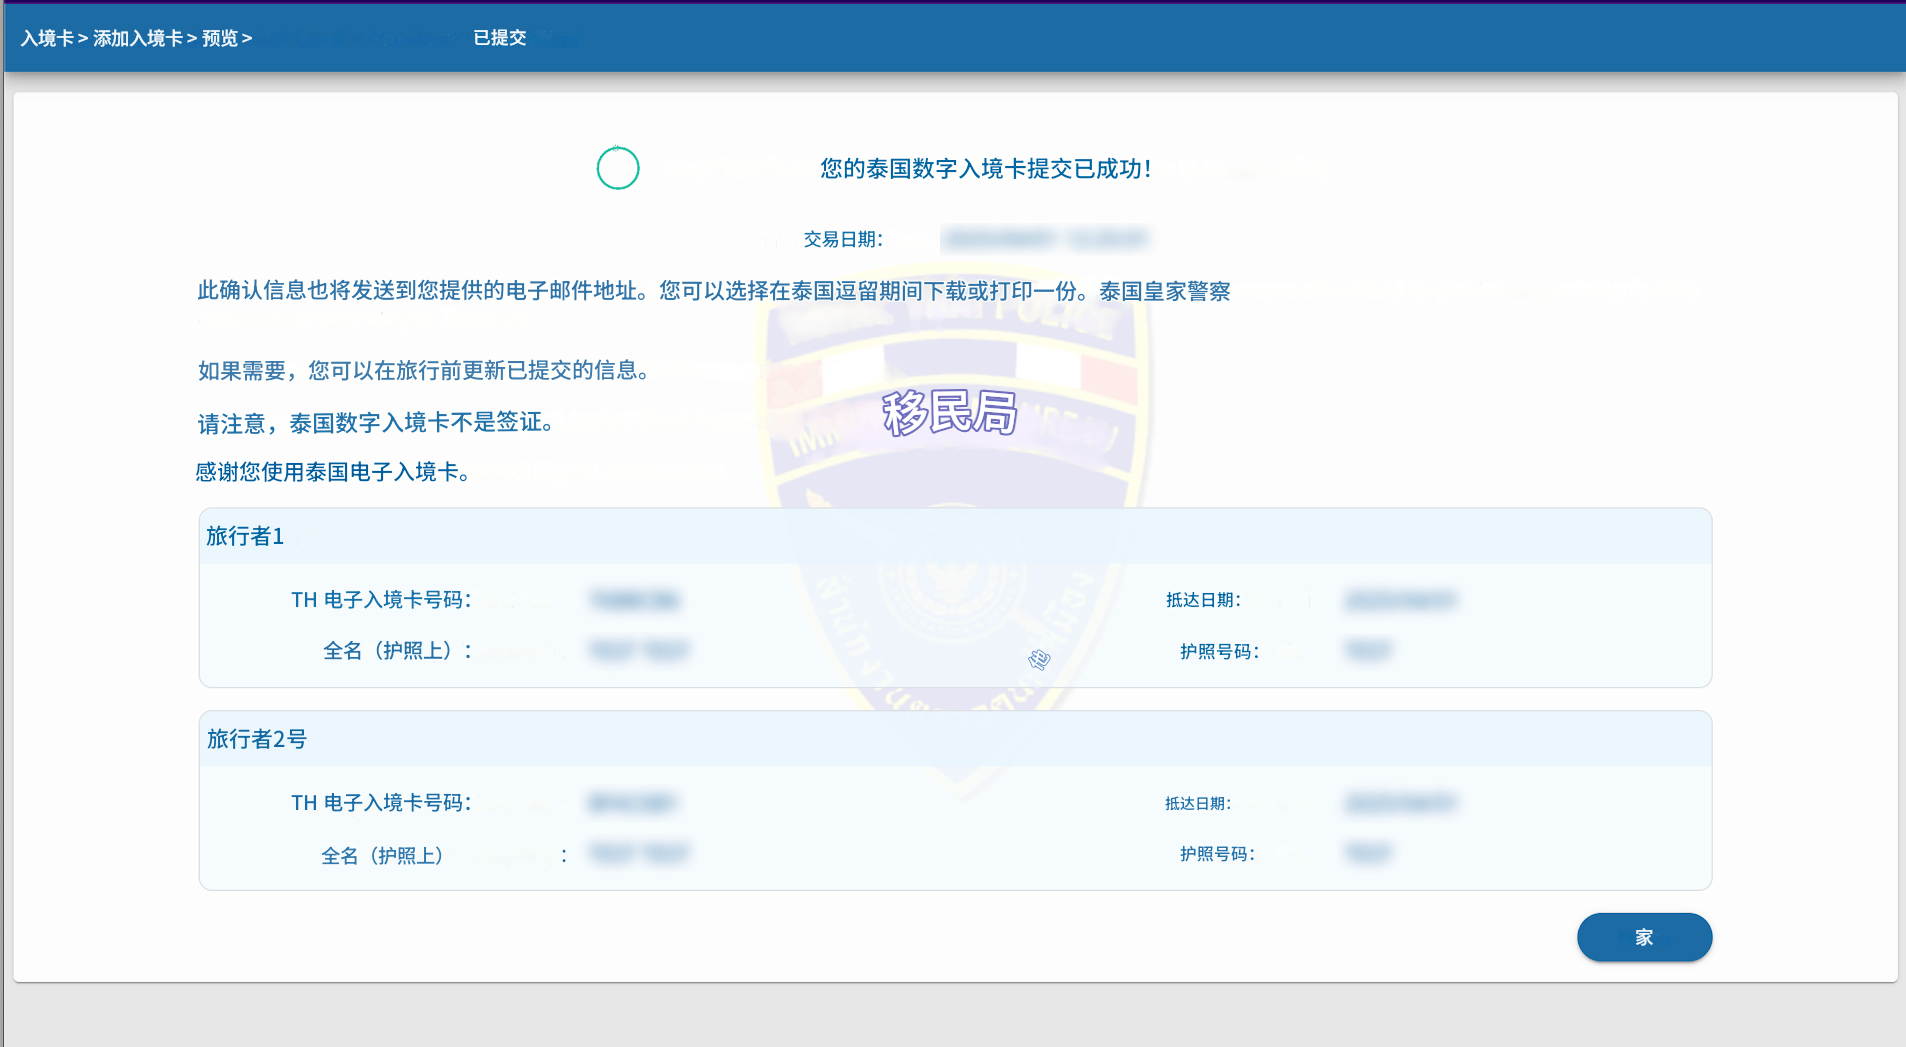The height and width of the screenshot is (1047, 1906).
Task: Click the blurred 交易日期 value
Action: (x=1046, y=239)
